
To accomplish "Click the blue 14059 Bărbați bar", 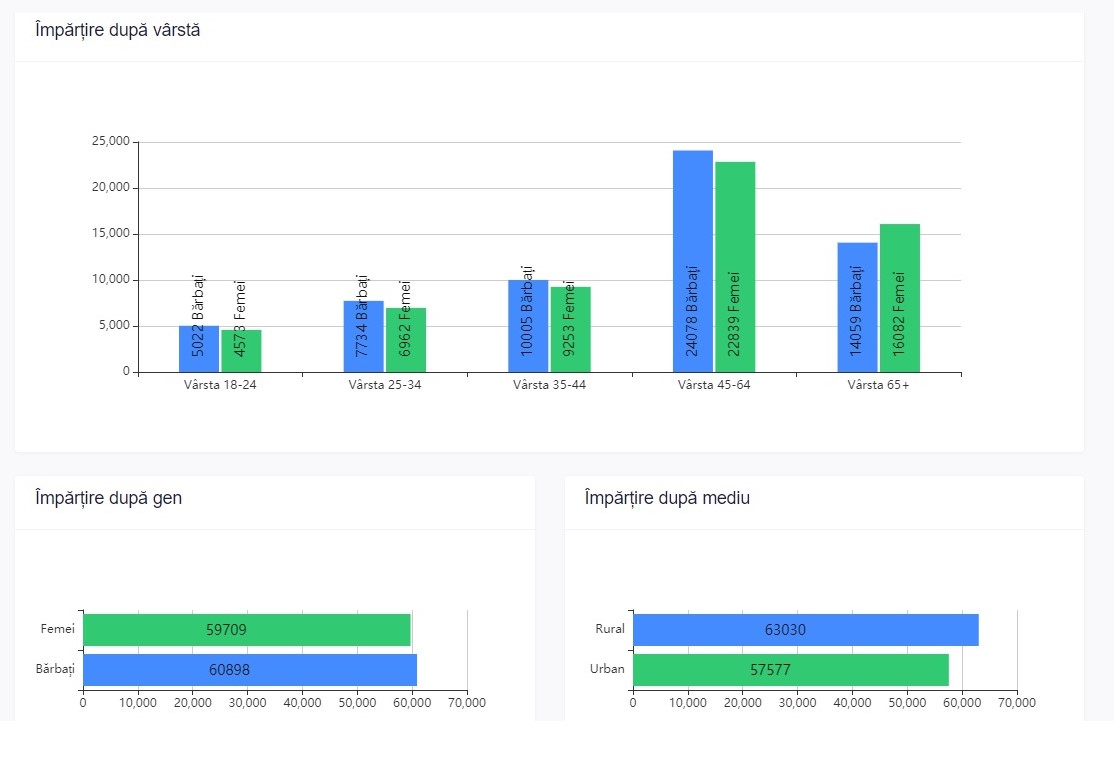I will [x=858, y=308].
